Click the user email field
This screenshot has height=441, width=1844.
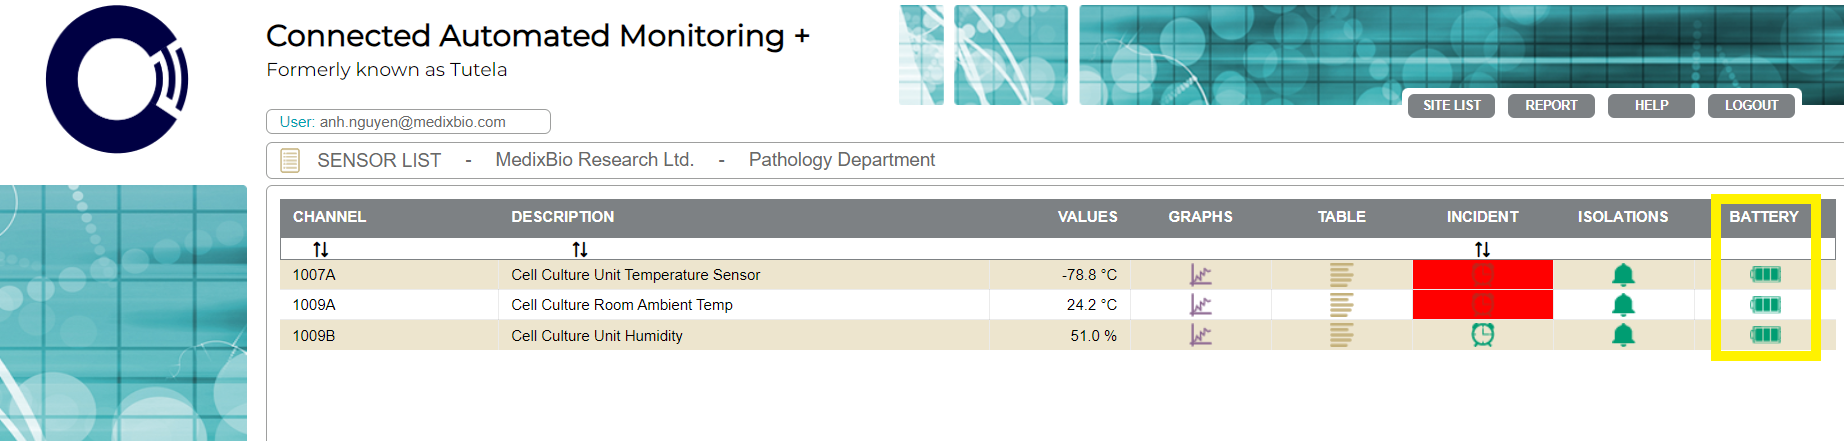click(408, 122)
